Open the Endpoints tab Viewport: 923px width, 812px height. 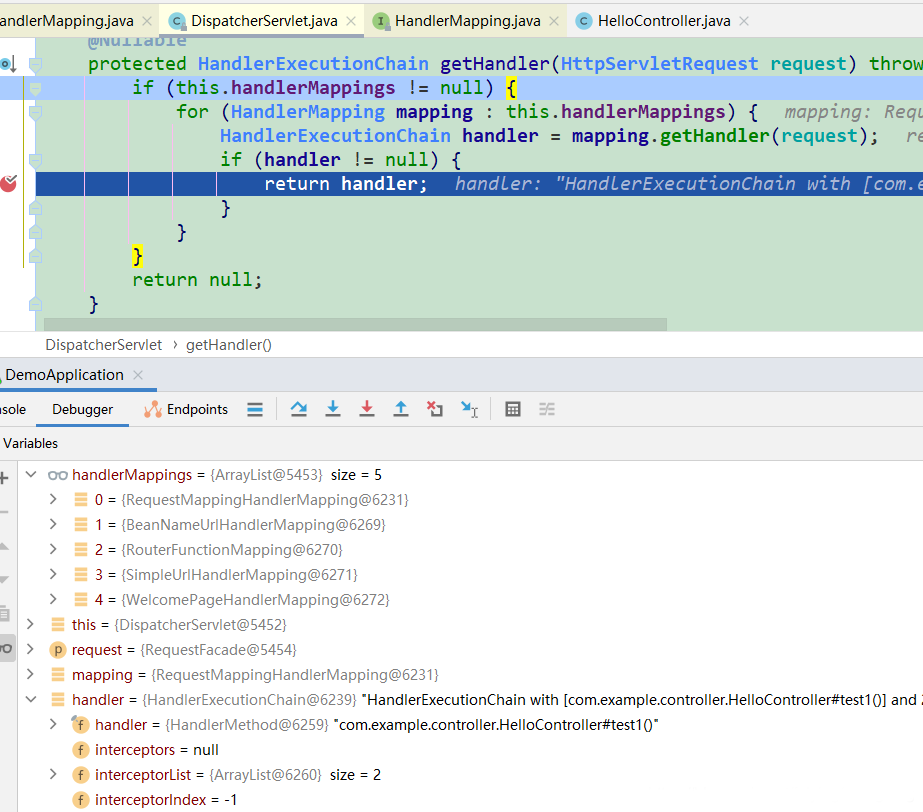[x=186, y=409]
